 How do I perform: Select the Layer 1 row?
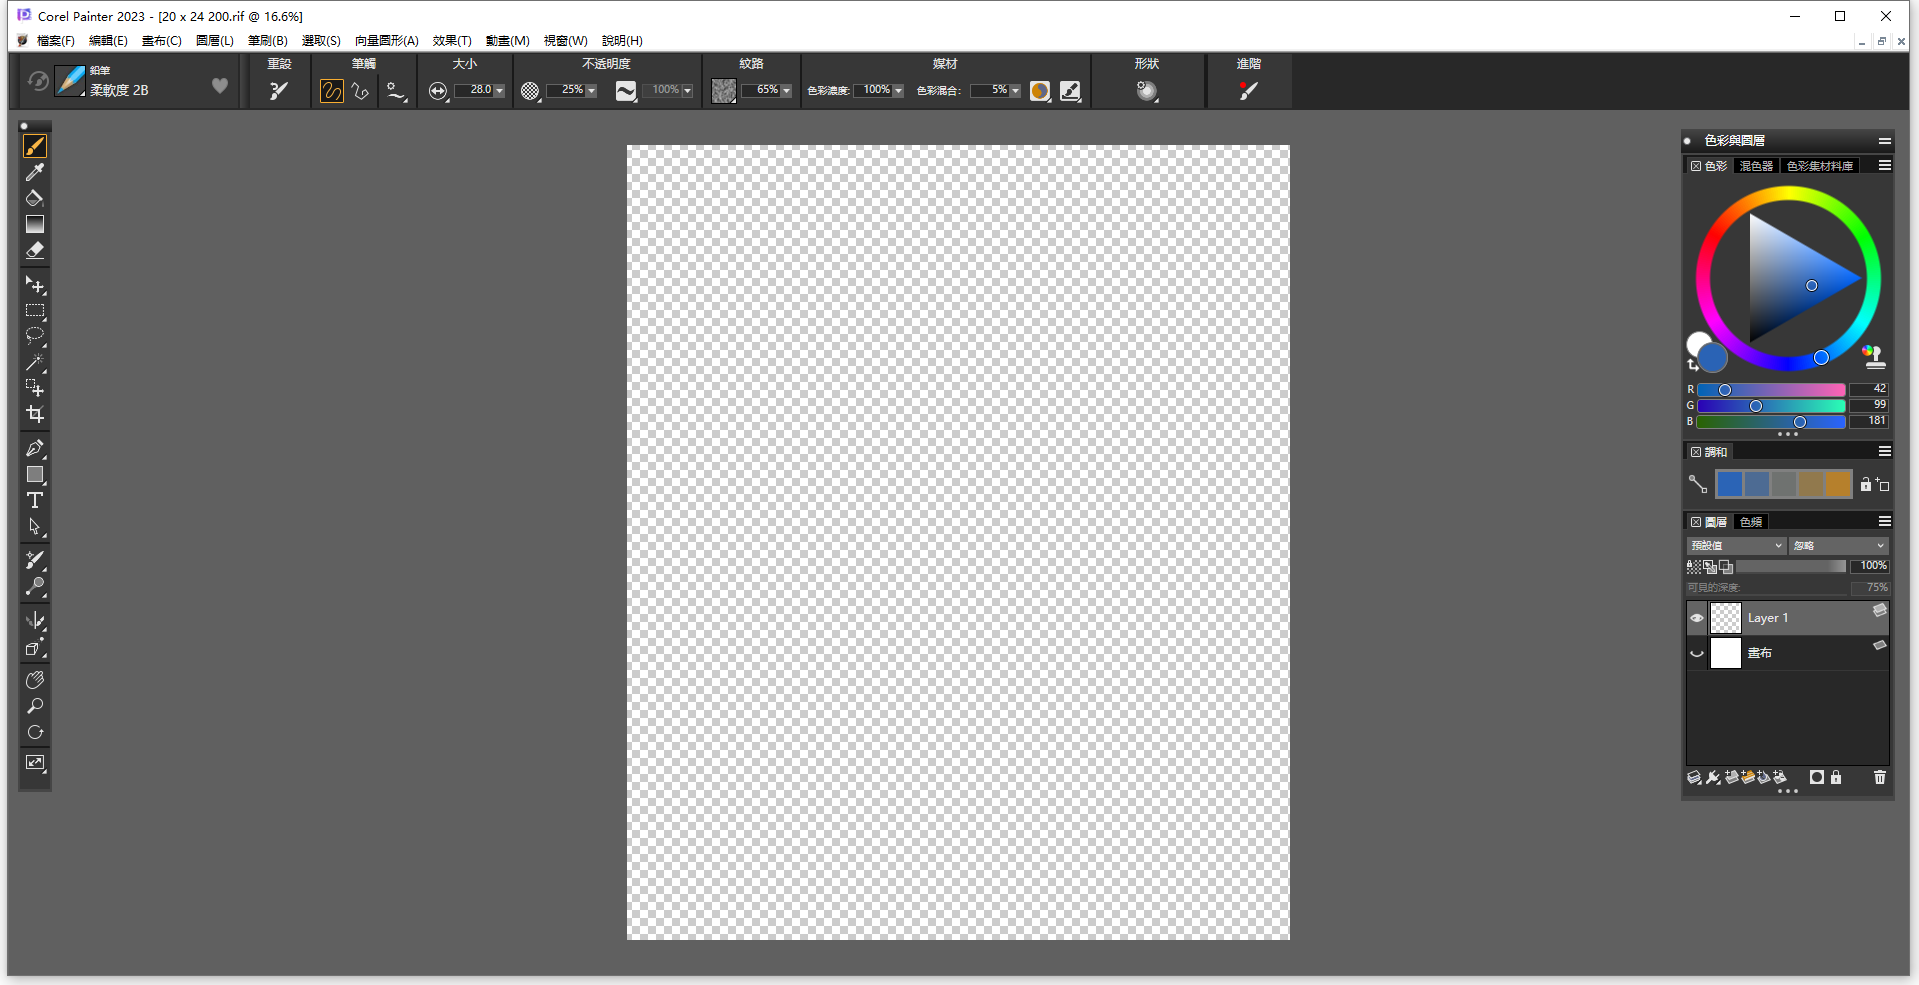click(x=1788, y=618)
